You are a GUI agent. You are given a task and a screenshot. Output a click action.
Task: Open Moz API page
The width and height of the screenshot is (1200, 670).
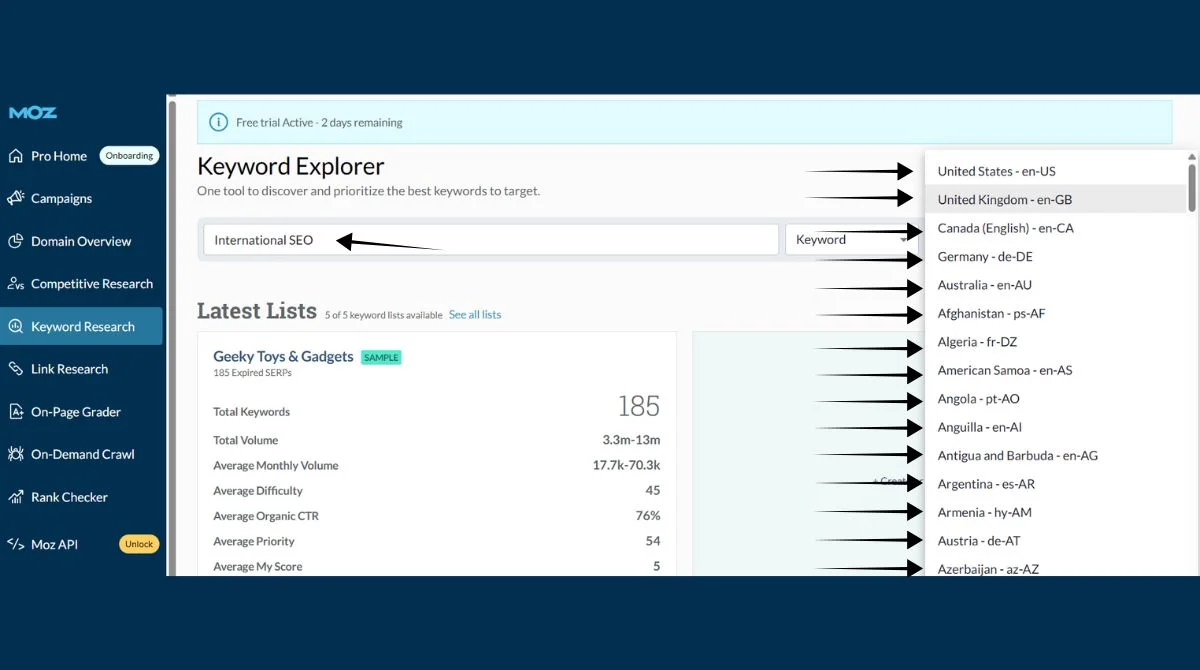click(x=54, y=544)
